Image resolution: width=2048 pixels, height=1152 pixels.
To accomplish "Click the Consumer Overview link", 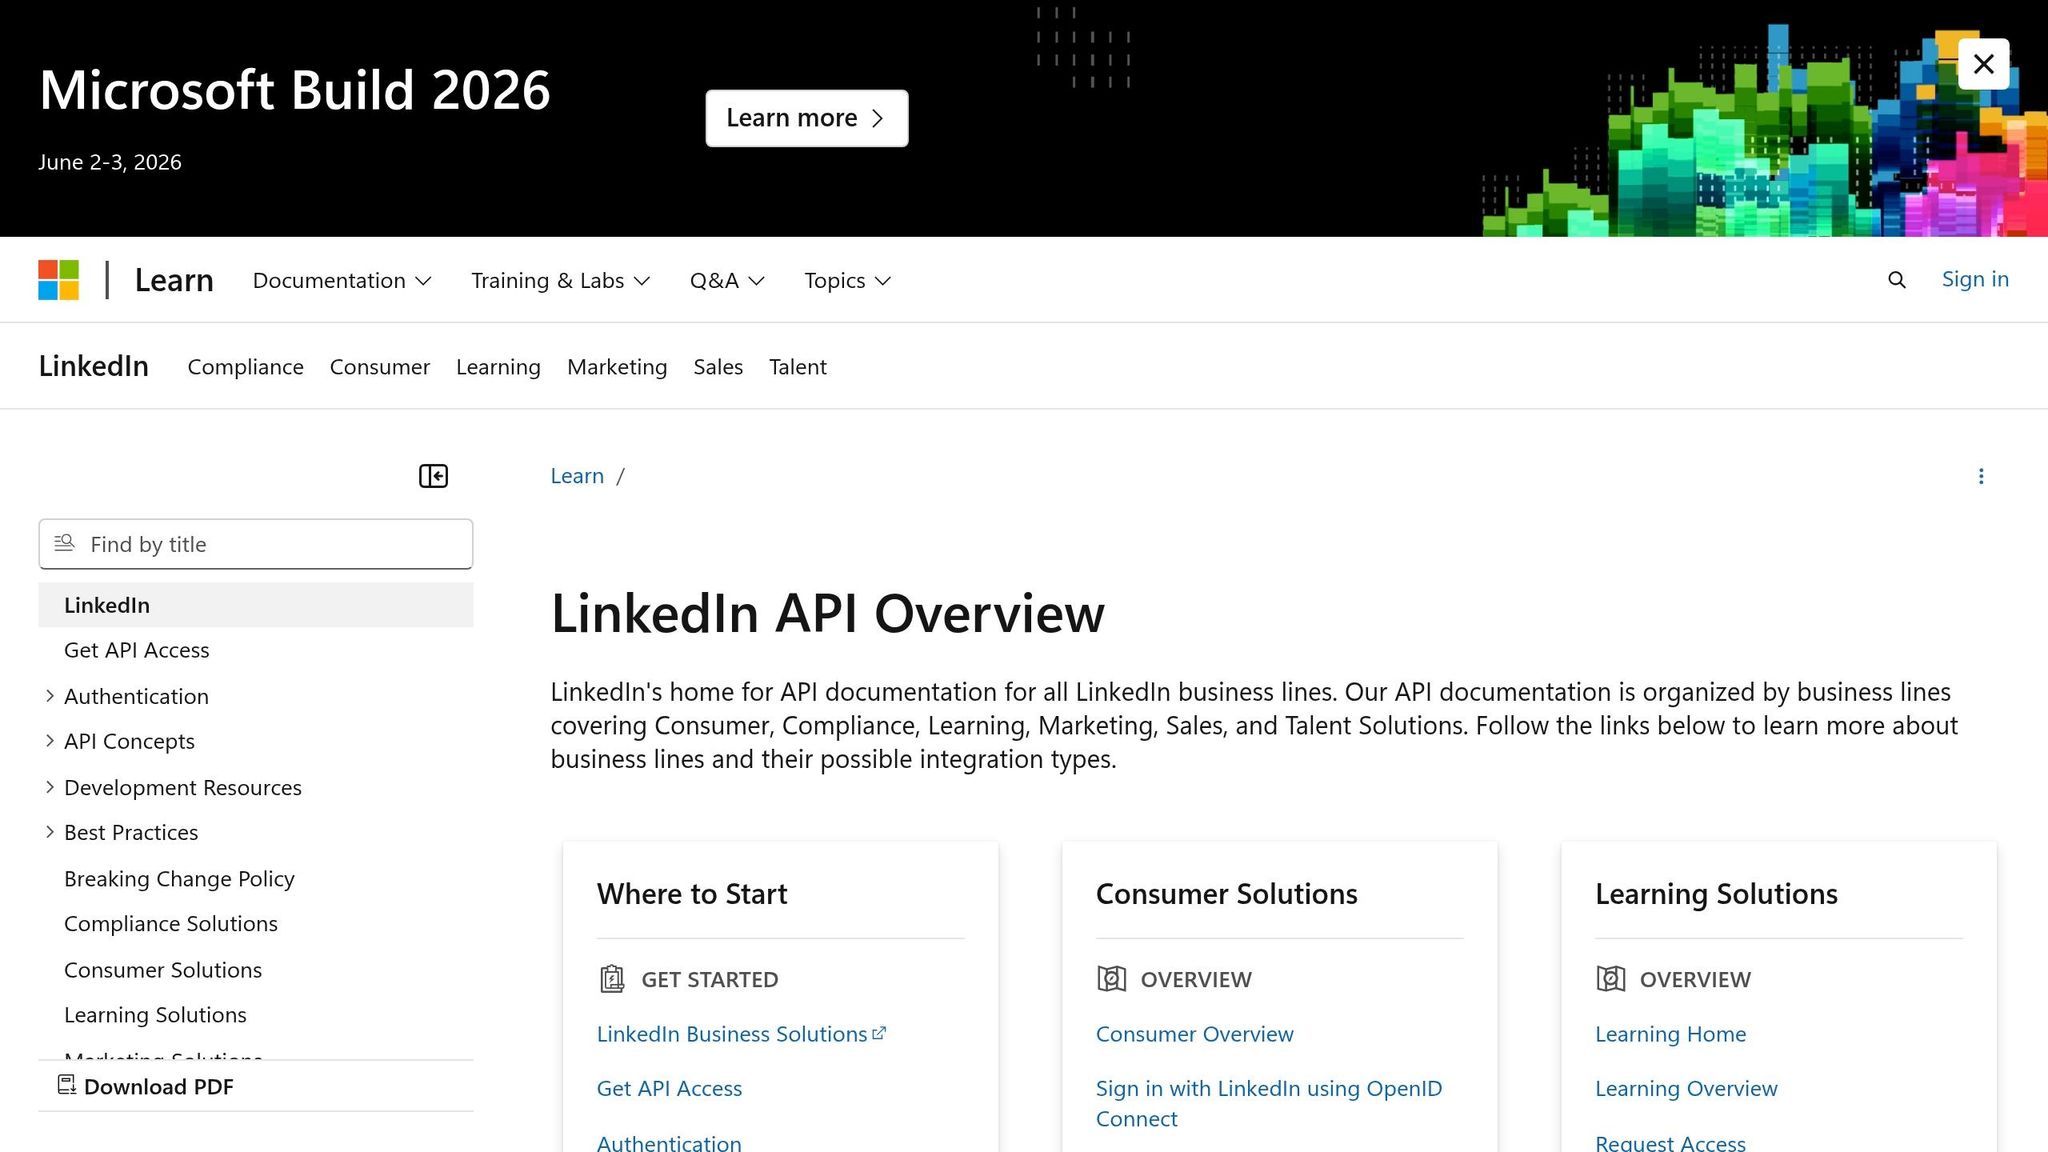I will coord(1194,1034).
